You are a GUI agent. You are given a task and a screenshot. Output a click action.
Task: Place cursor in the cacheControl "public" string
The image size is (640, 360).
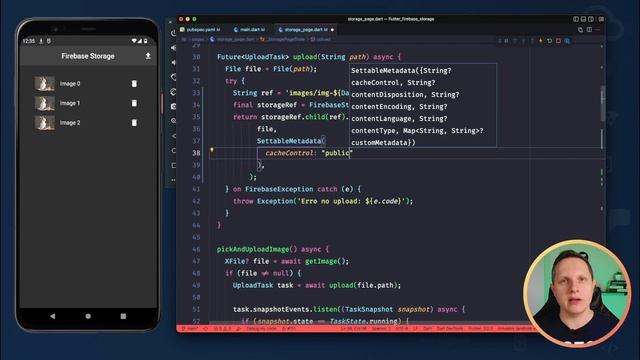point(336,153)
